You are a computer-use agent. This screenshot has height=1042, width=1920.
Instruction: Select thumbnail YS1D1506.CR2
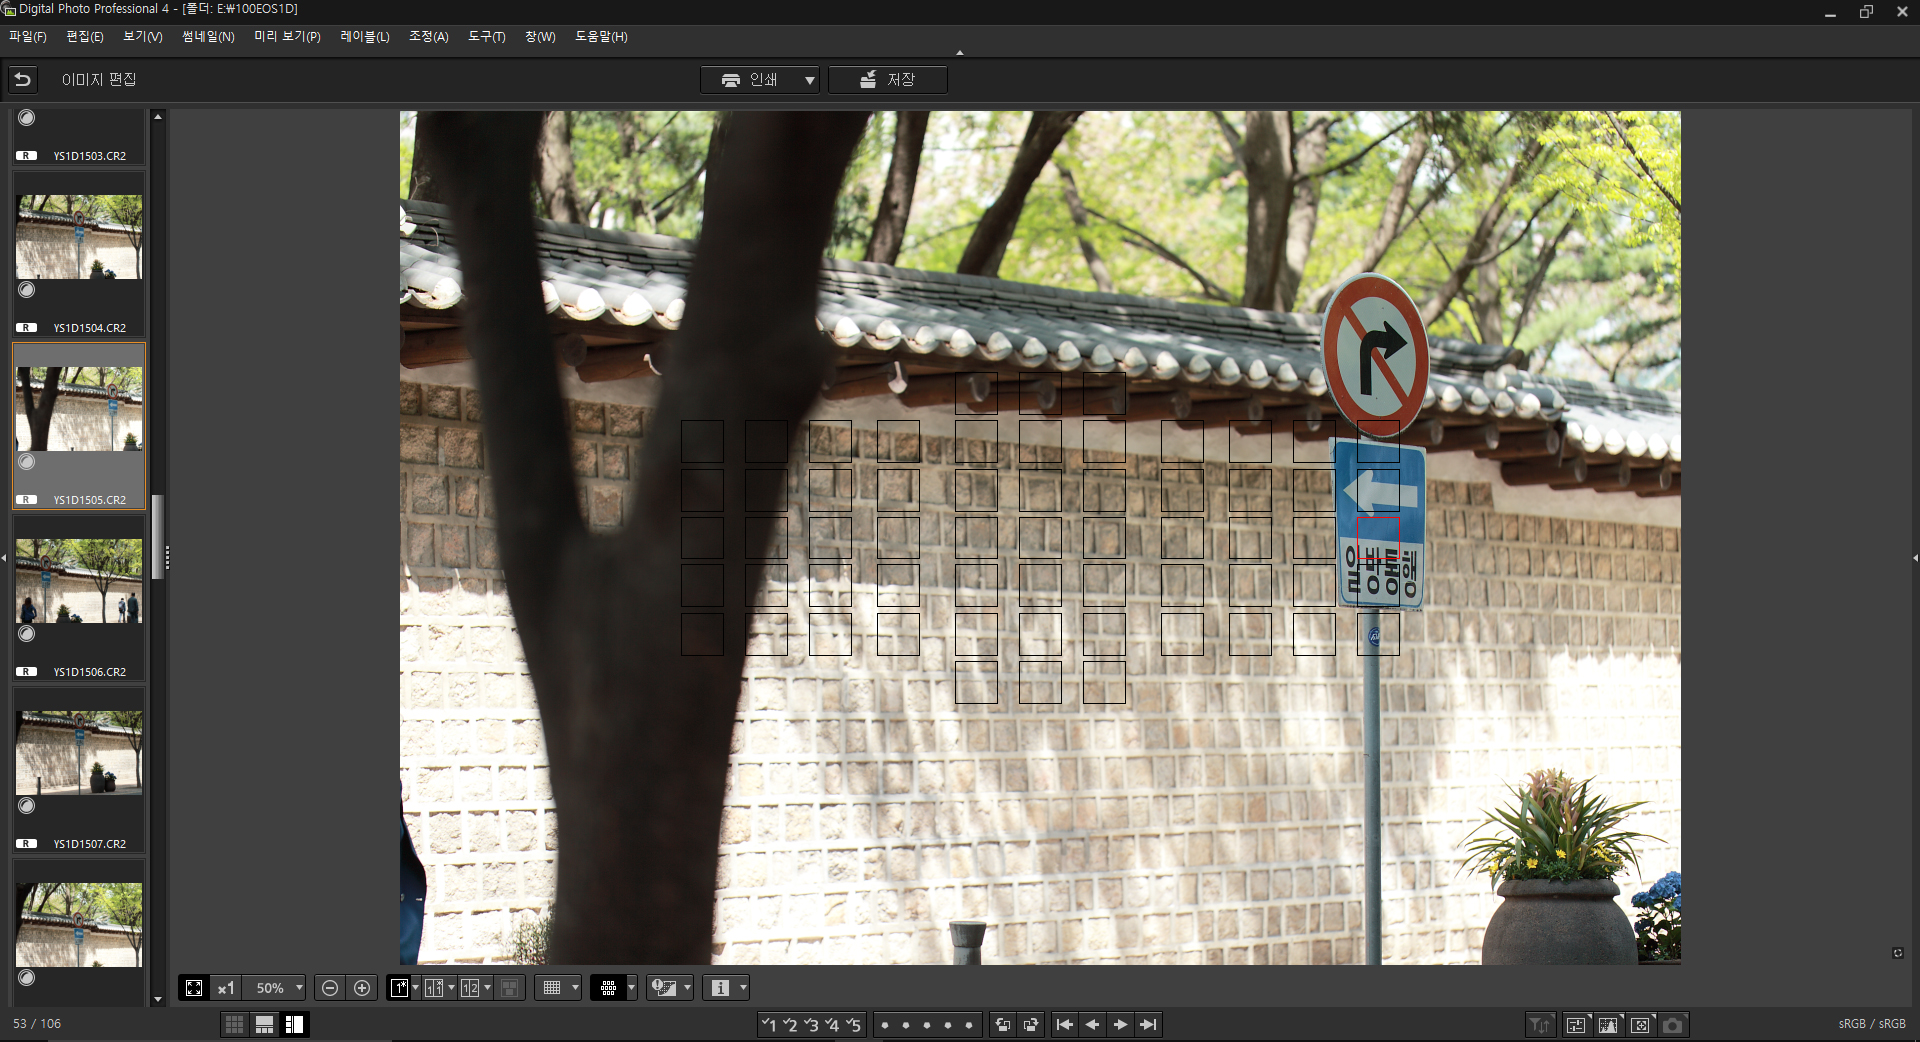click(79, 598)
